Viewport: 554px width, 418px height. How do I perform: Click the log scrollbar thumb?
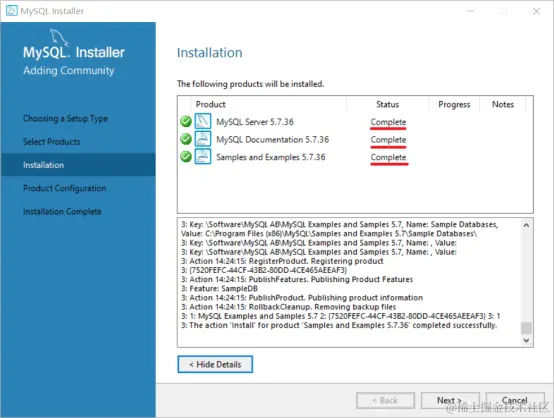coord(526,328)
